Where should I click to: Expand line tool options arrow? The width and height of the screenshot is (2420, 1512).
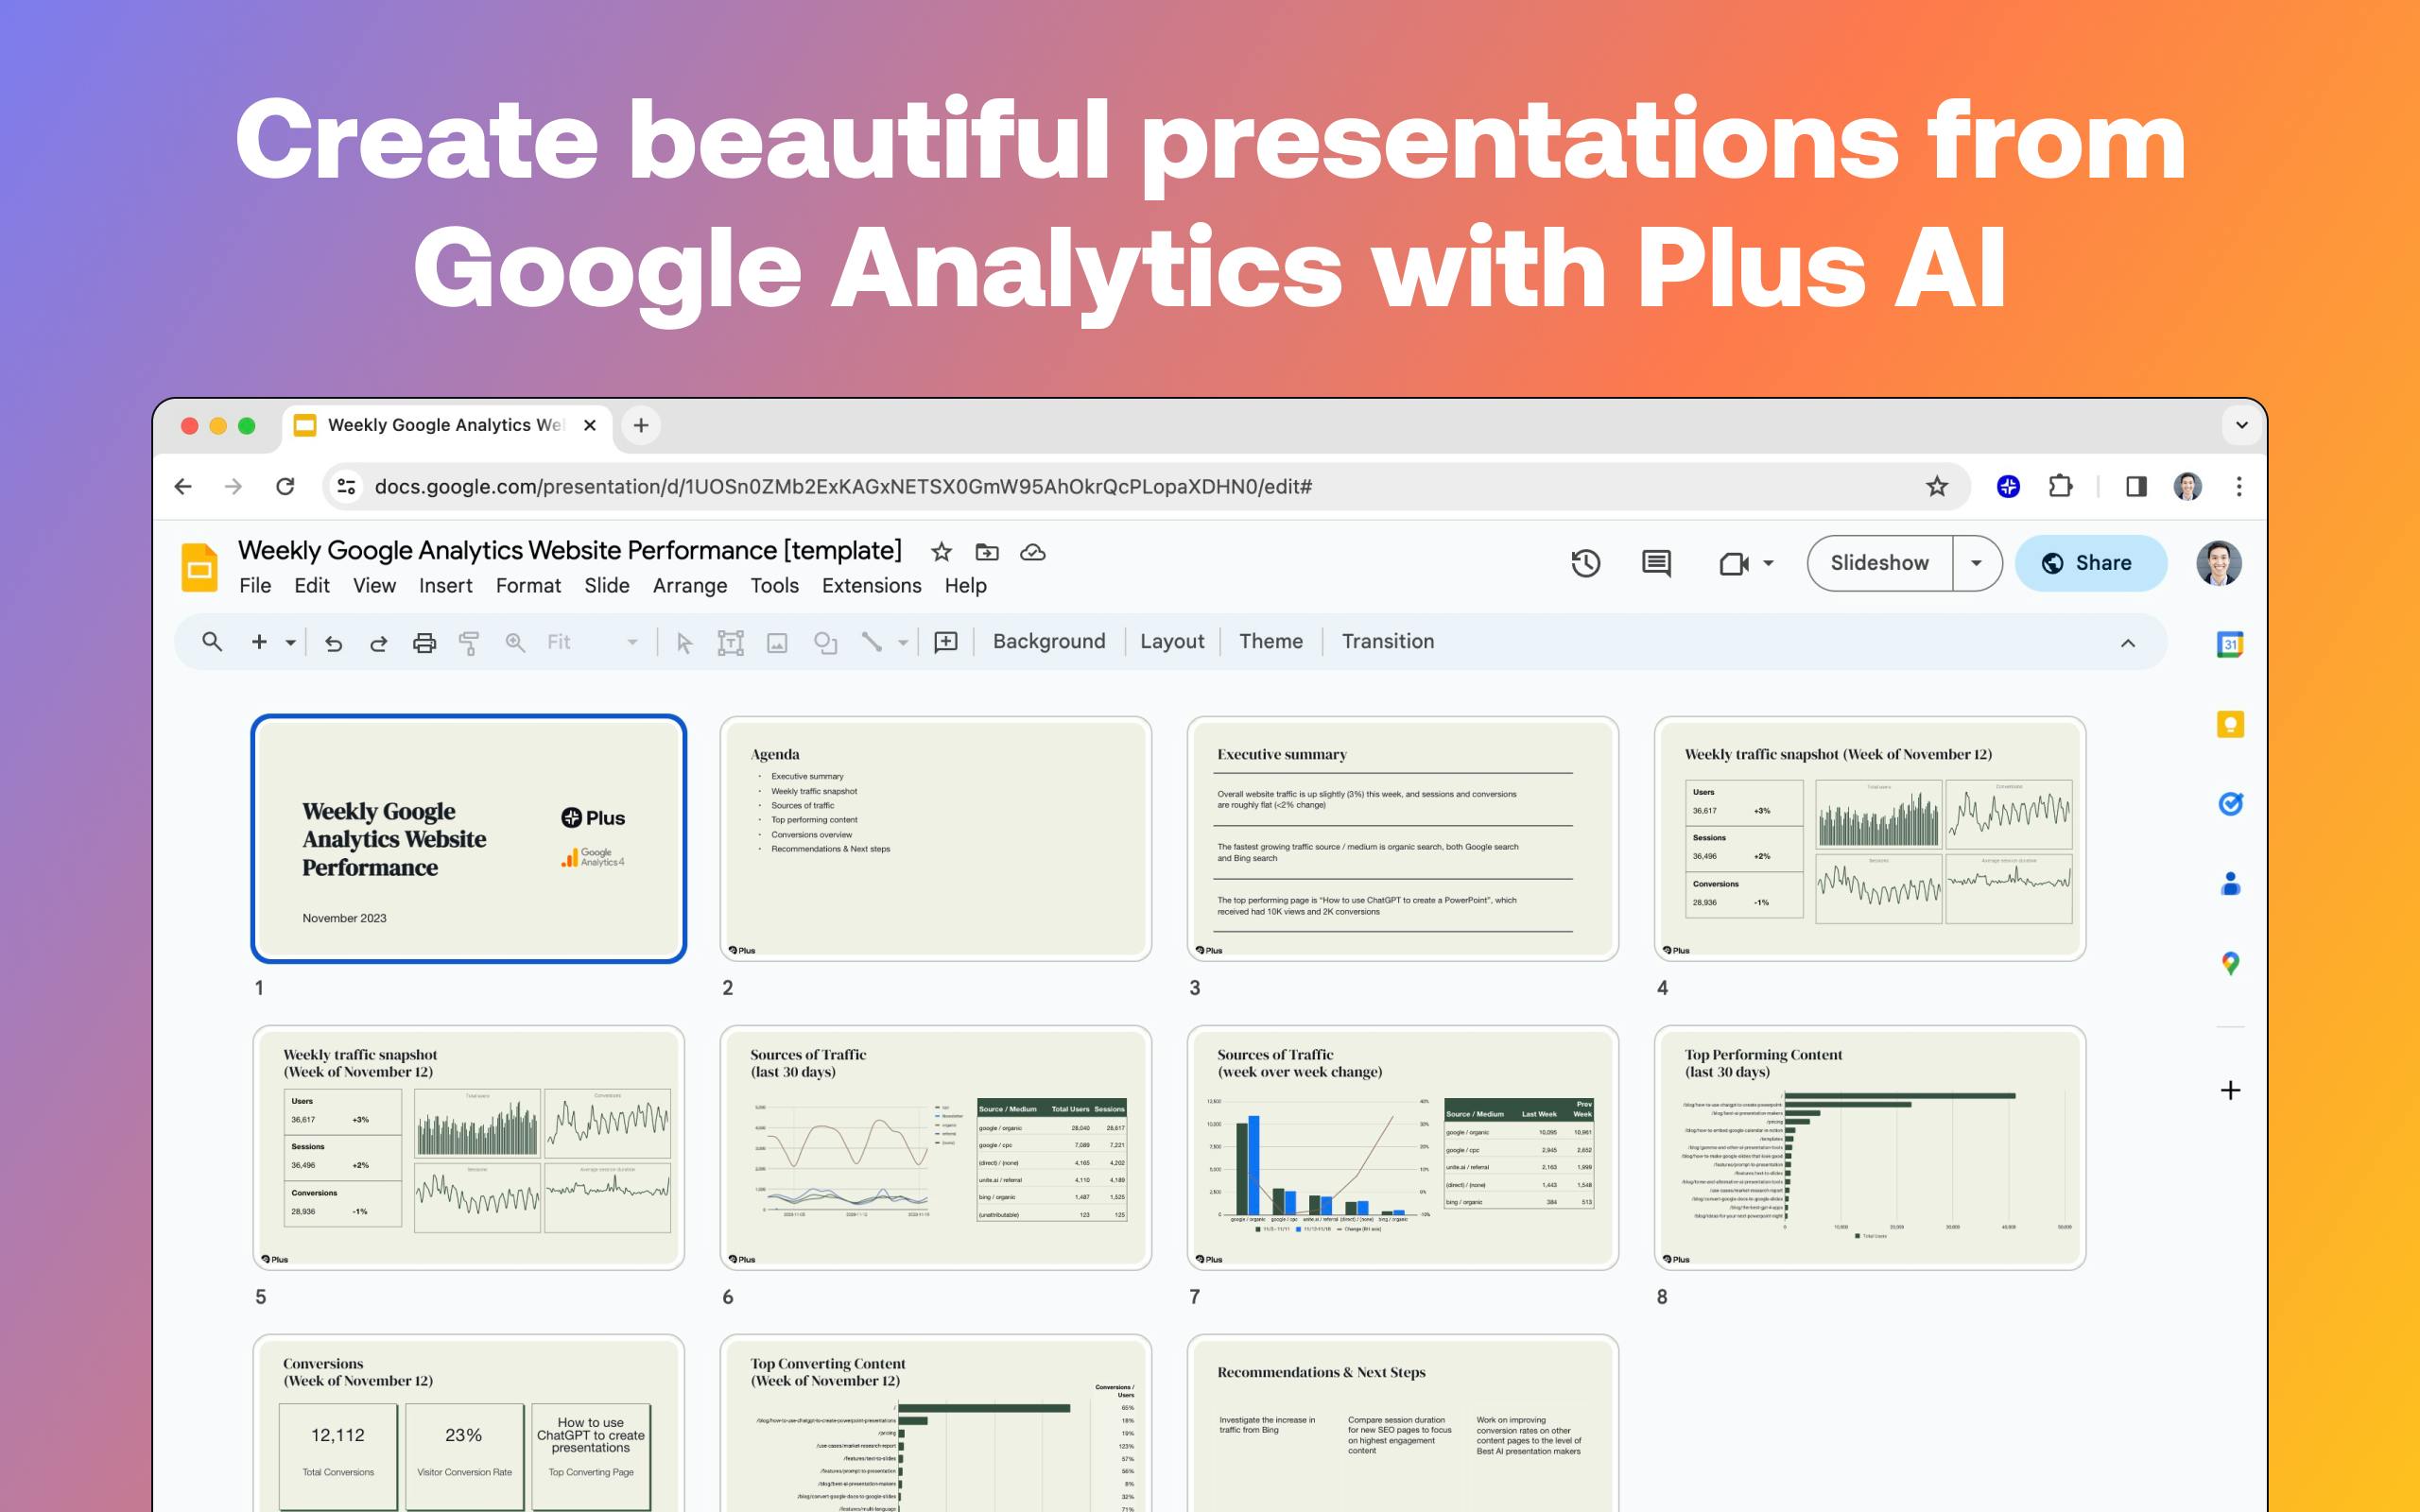point(903,642)
